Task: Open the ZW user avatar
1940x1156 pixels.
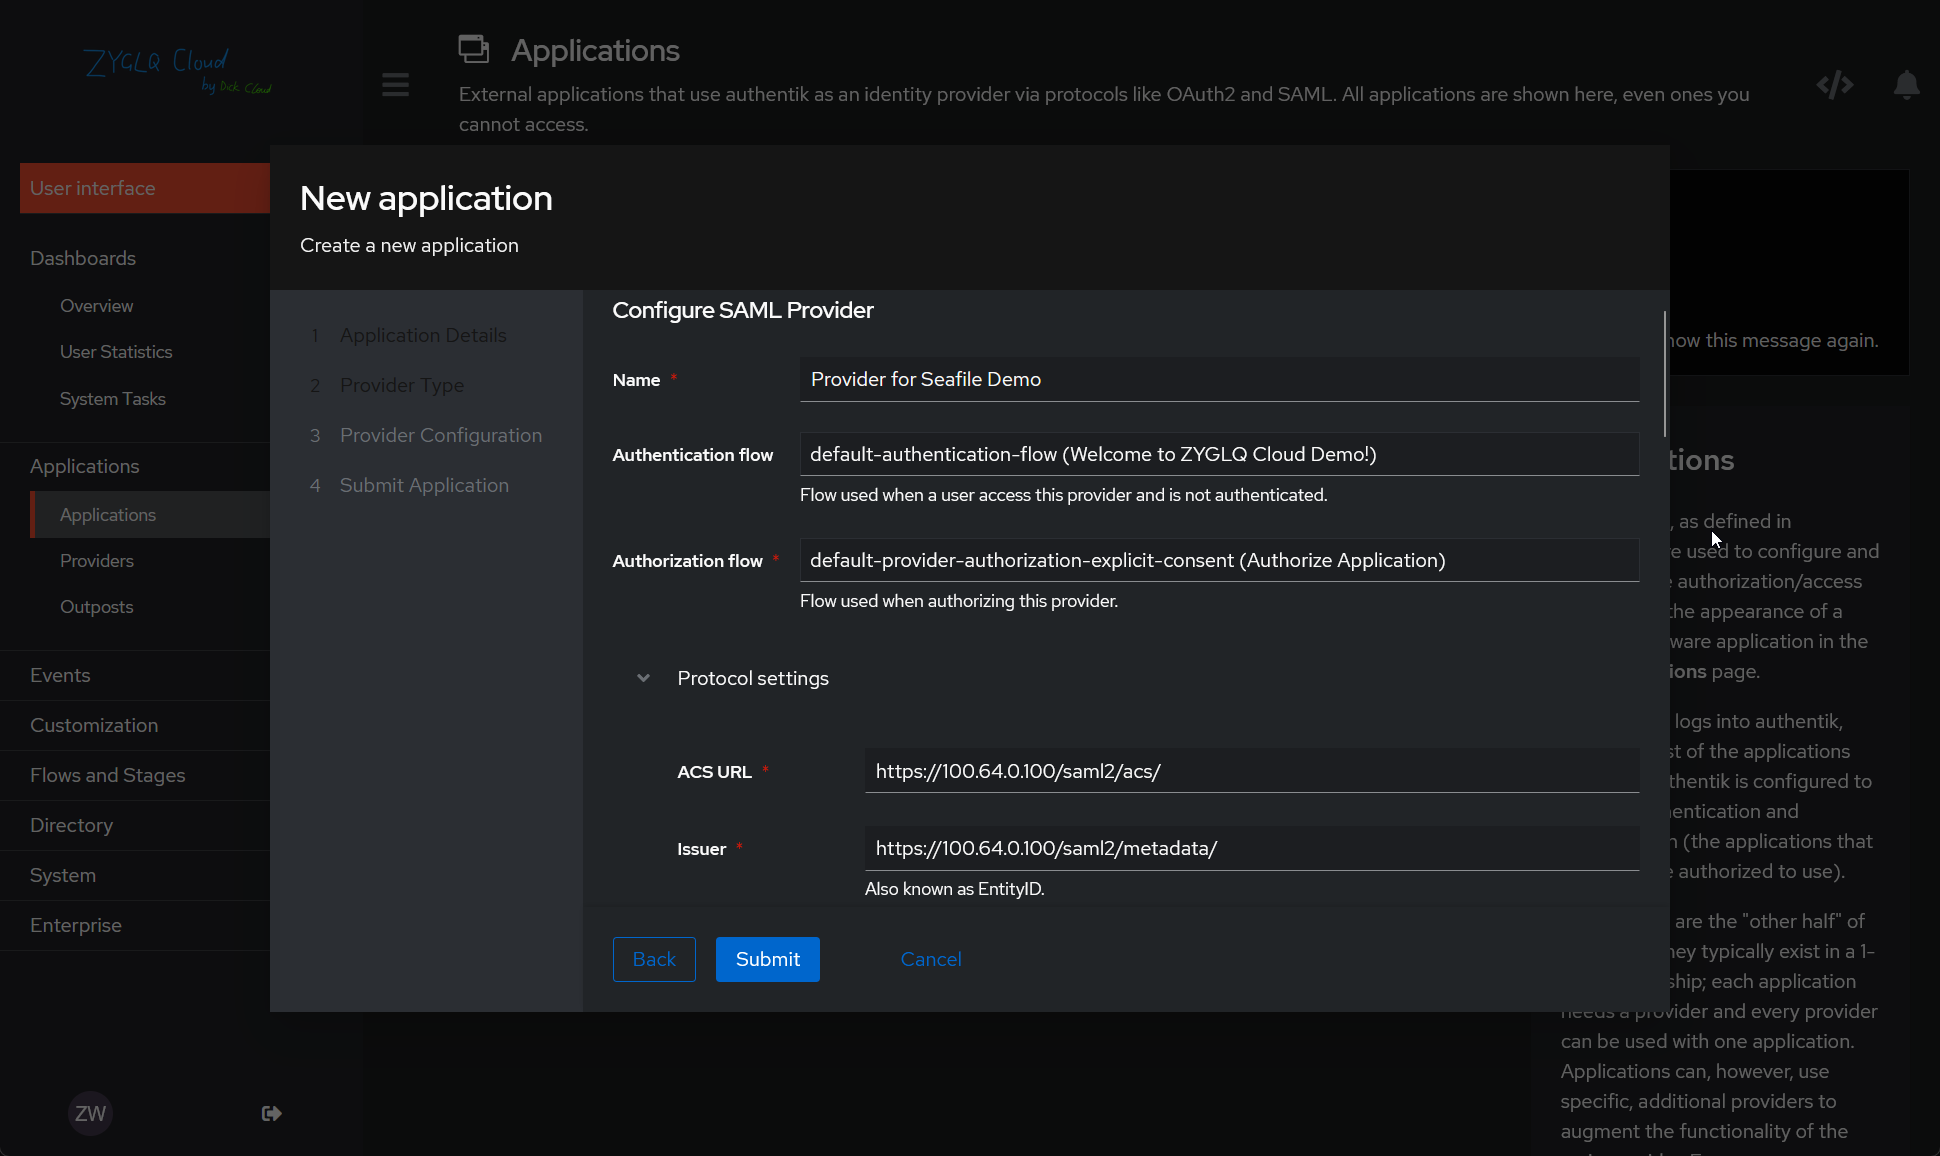Action: click(90, 1113)
